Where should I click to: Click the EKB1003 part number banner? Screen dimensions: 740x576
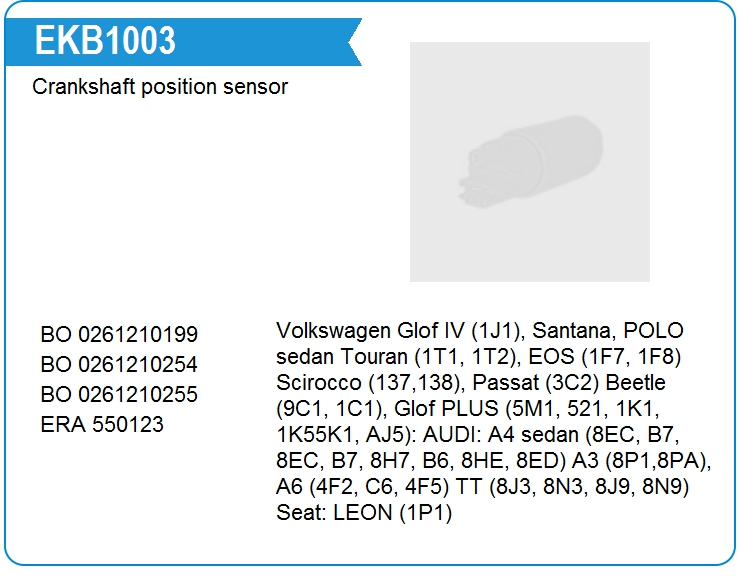click(105, 40)
